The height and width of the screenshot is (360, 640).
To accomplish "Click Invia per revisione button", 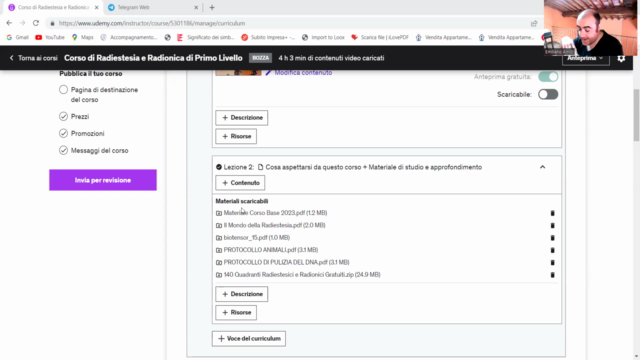I will [x=103, y=180].
